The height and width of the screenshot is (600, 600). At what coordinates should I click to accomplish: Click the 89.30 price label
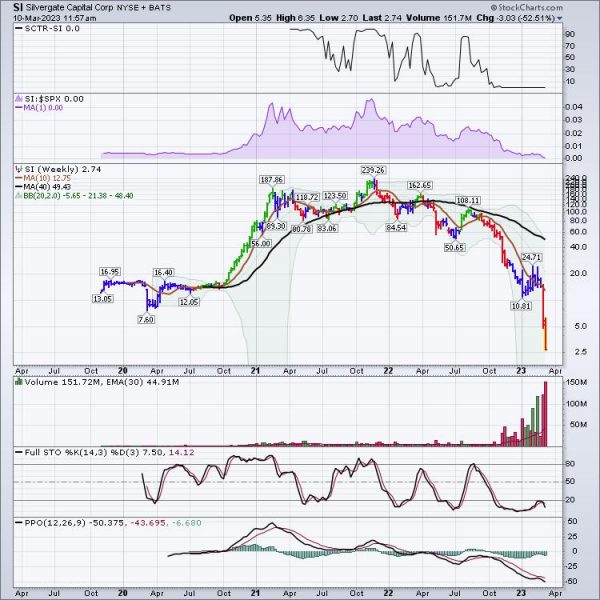(276, 226)
